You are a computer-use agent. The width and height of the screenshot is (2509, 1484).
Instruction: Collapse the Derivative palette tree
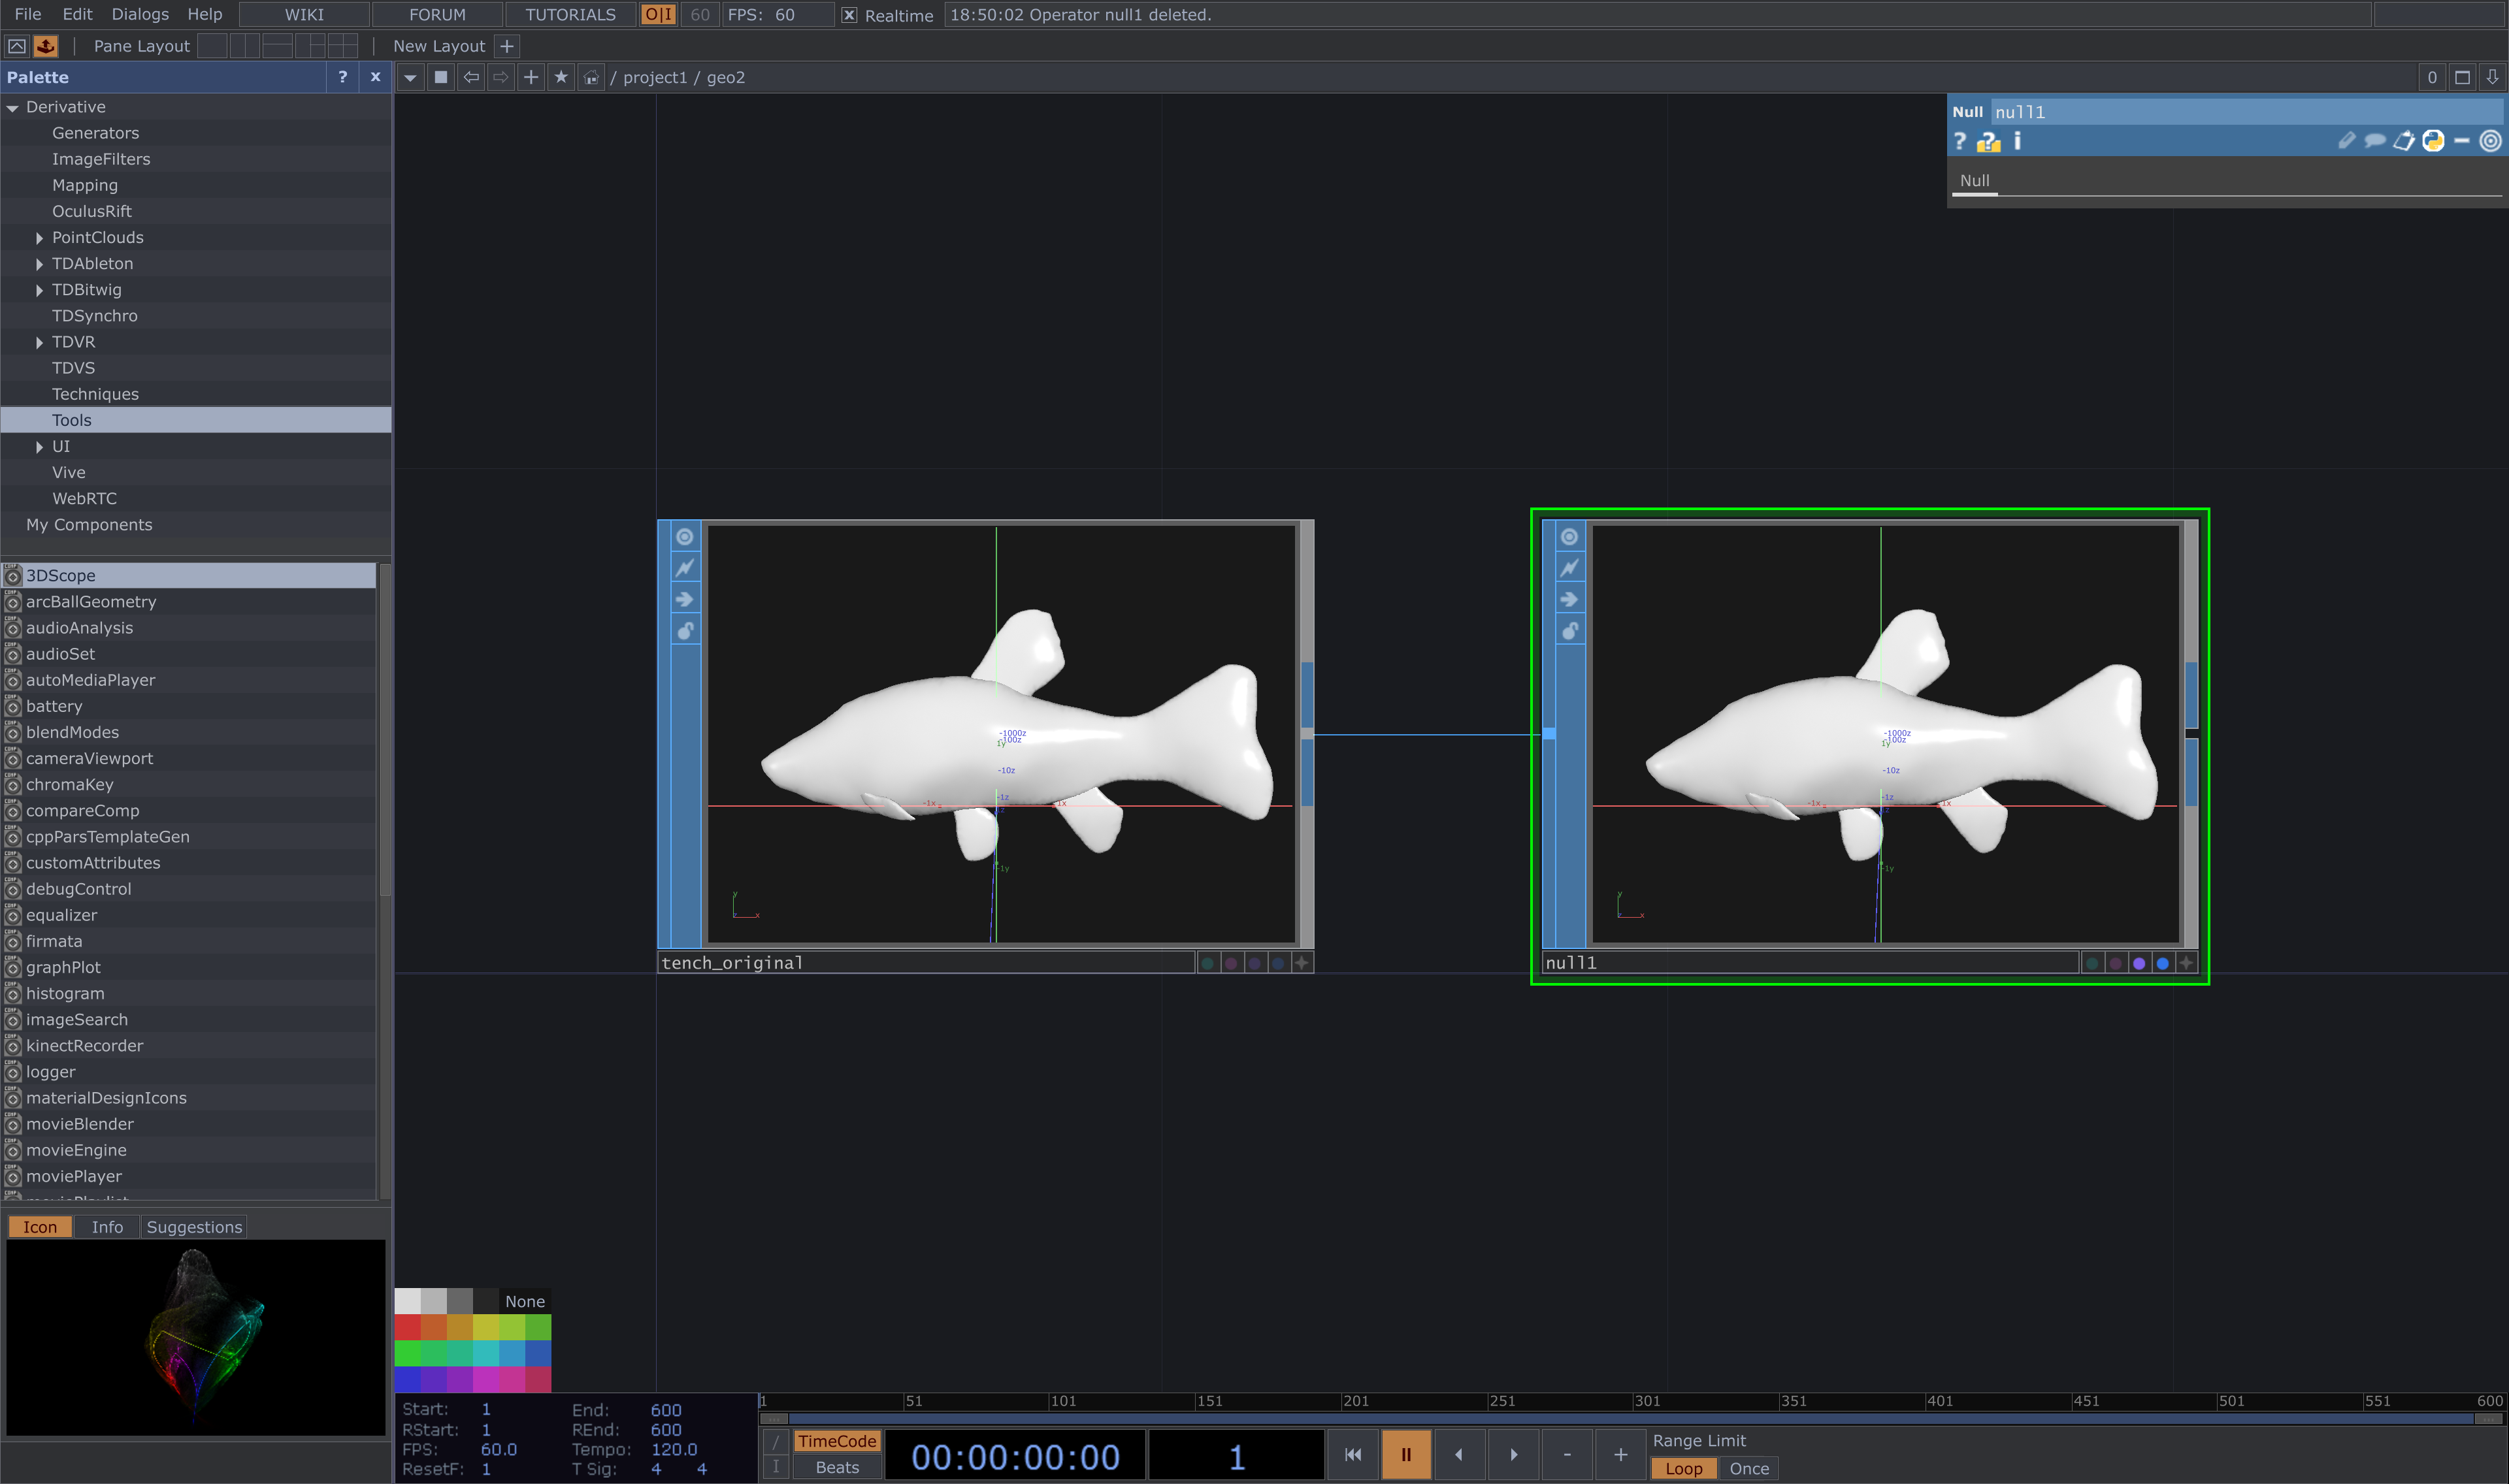tap(13, 107)
